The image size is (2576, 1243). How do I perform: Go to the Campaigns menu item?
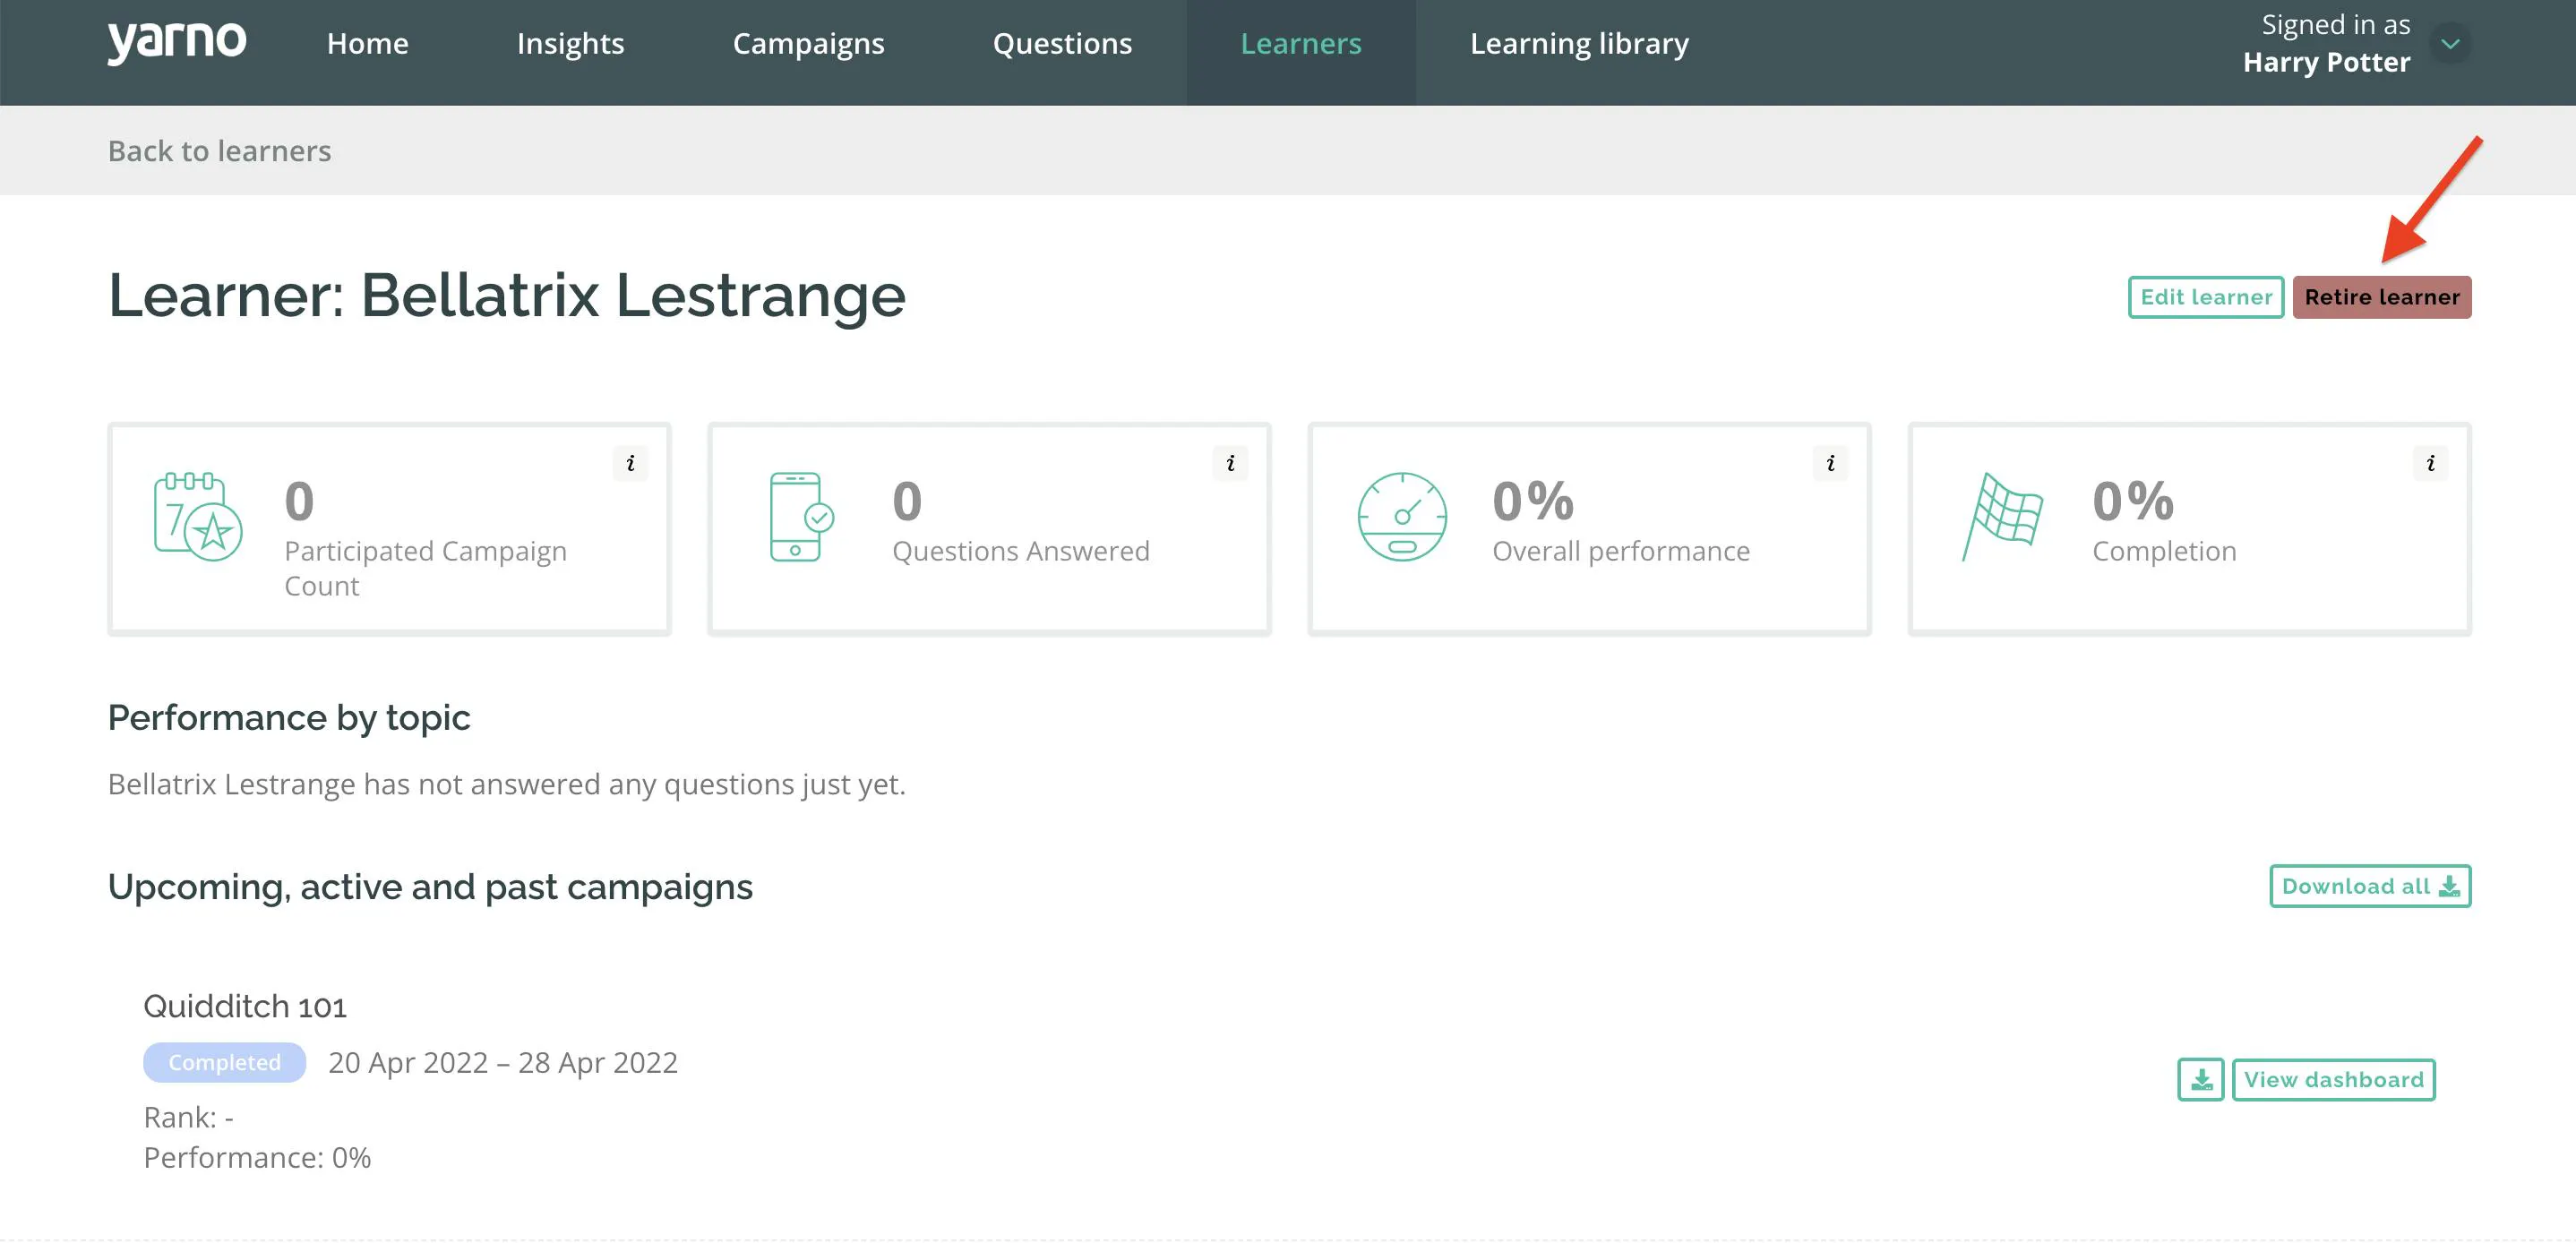click(x=808, y=43)
